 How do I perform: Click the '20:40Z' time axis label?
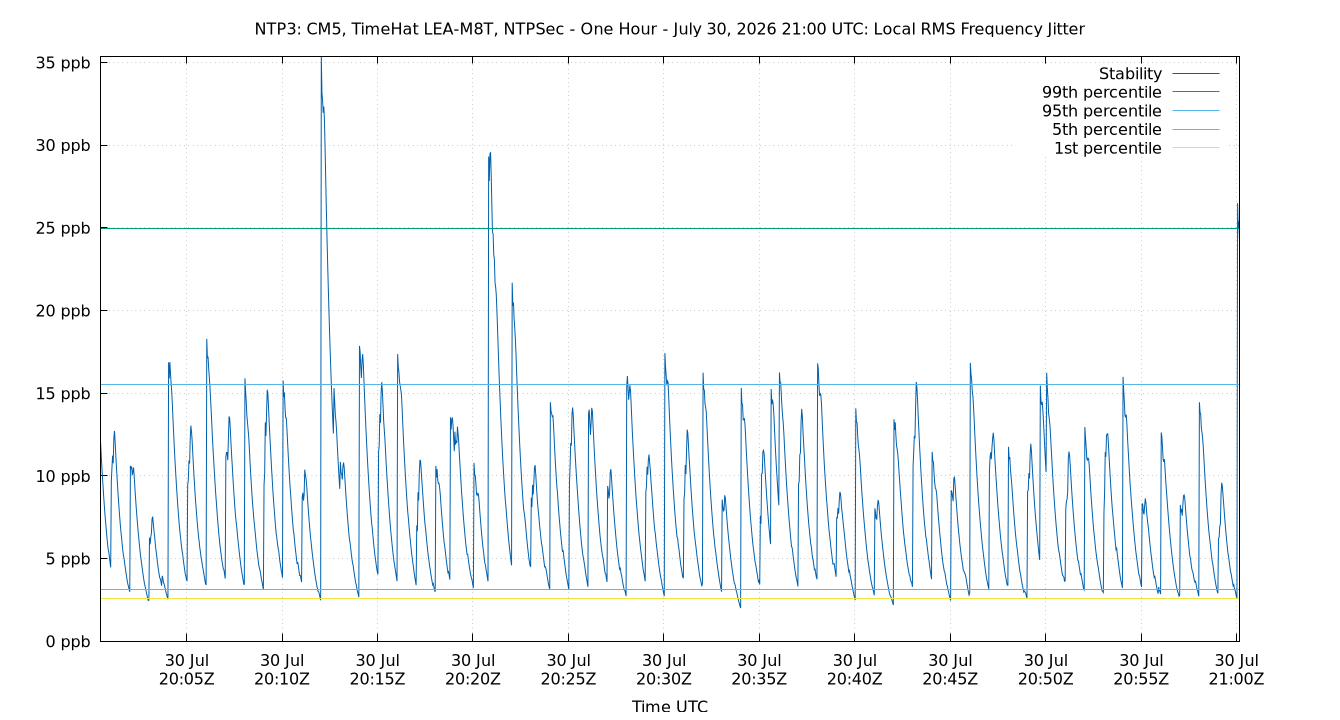[x=854, y=678]
